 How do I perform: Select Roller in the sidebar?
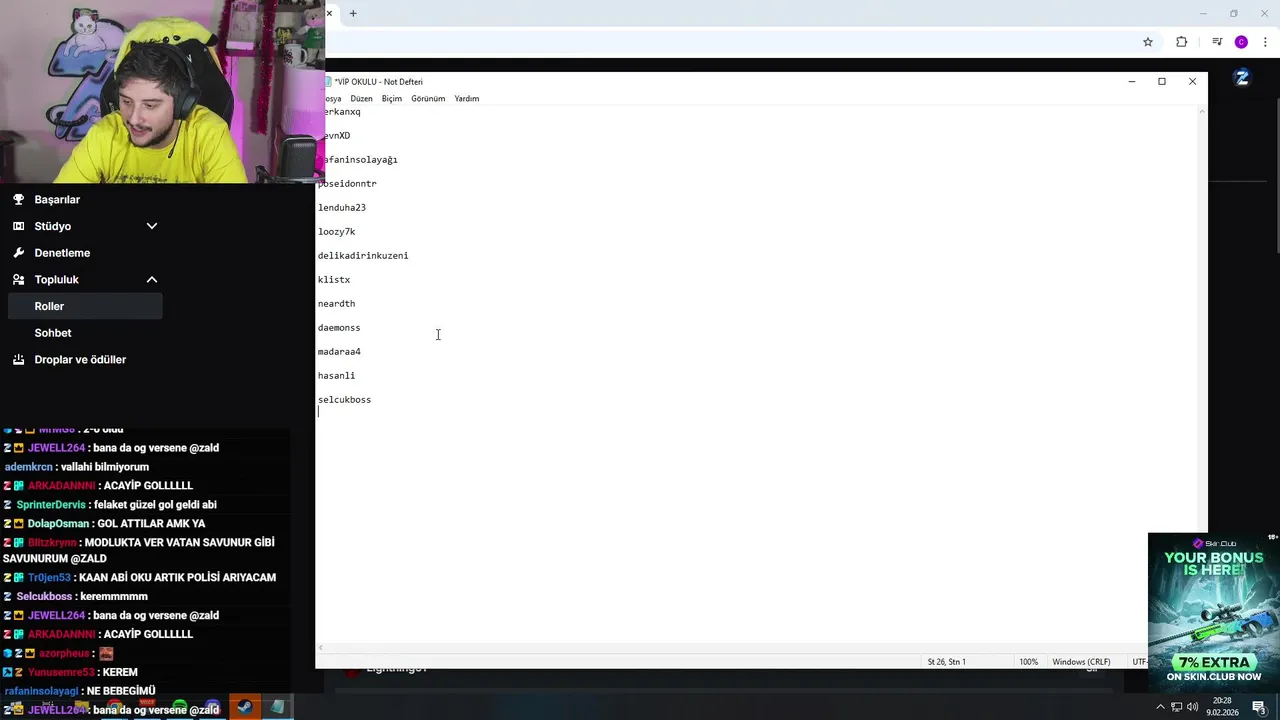(x=84, y=306)
